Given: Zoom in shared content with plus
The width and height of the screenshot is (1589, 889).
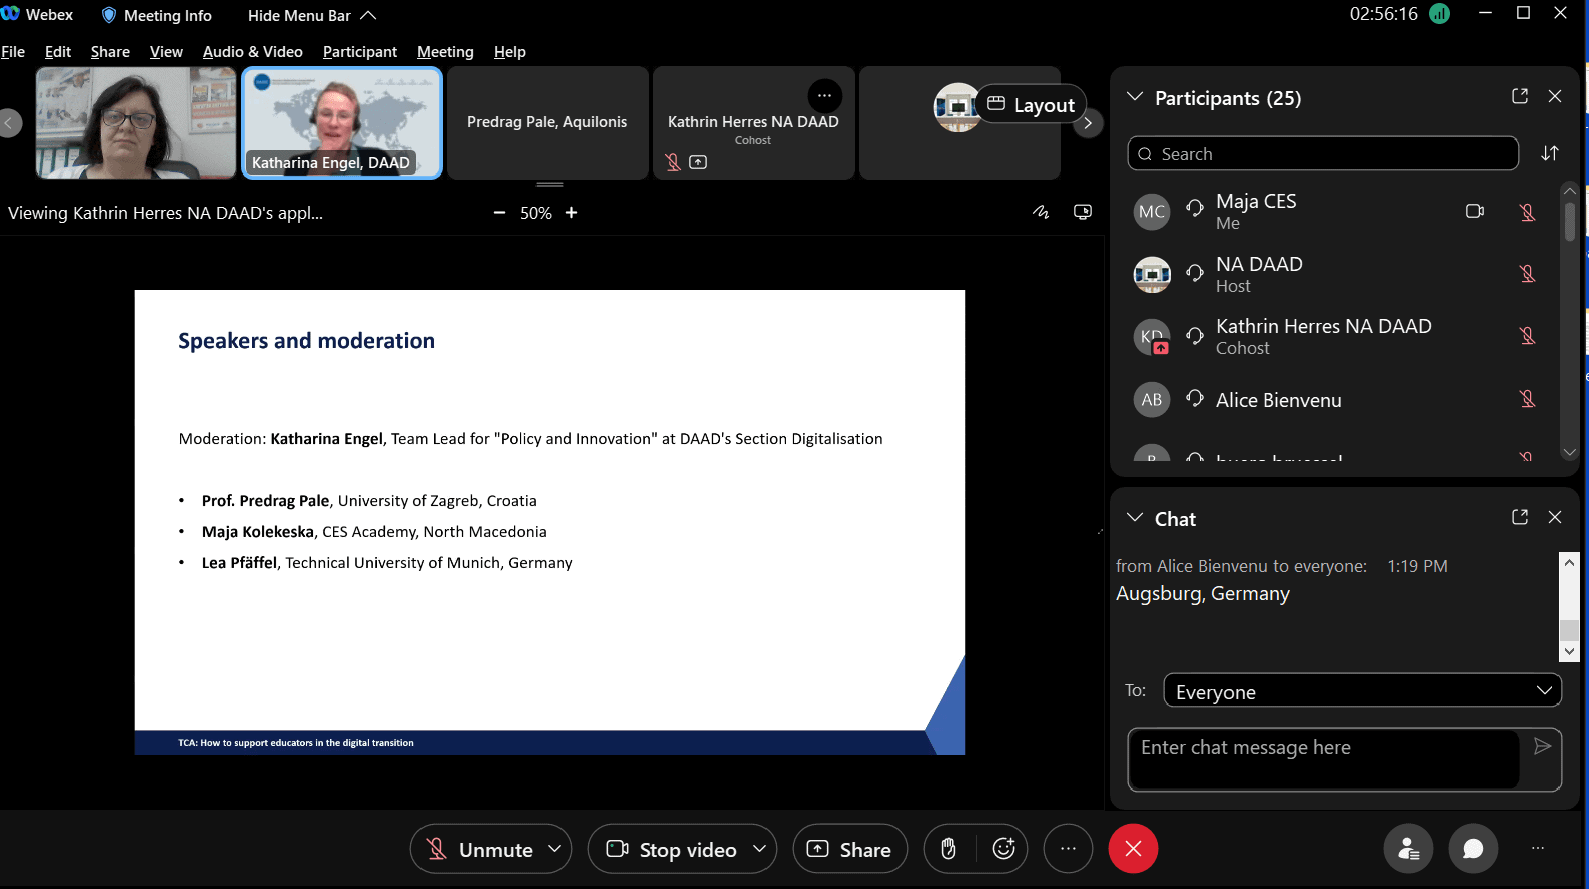Looking at the screenshot, I should [571, 213].
